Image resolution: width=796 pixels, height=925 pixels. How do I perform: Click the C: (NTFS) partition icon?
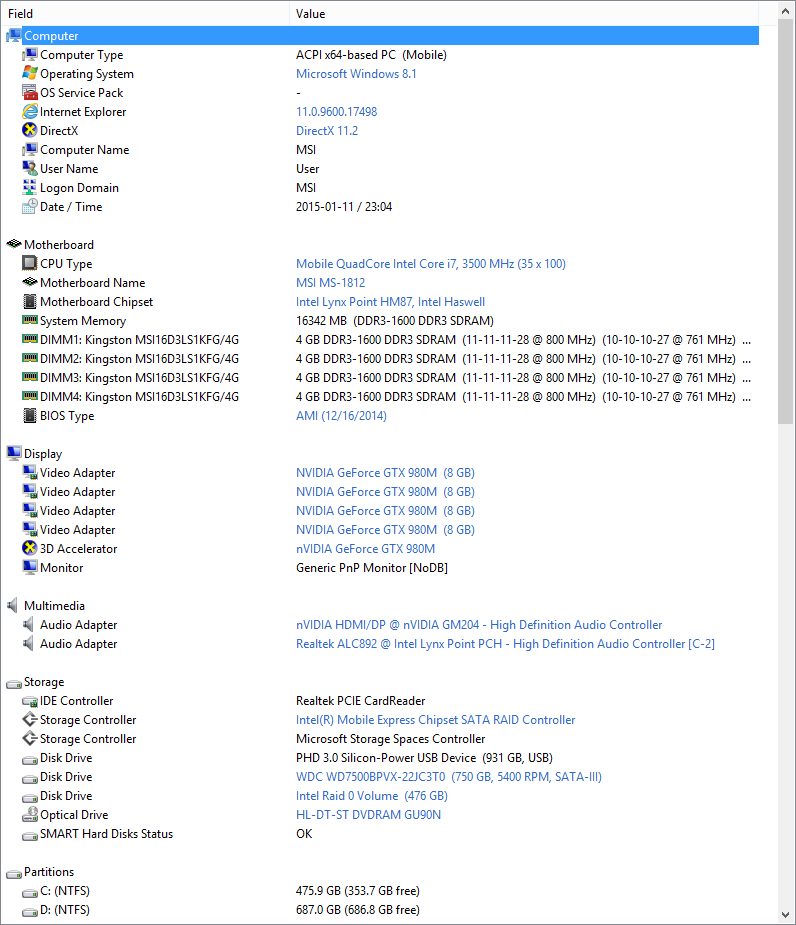[x=30, y=893]
